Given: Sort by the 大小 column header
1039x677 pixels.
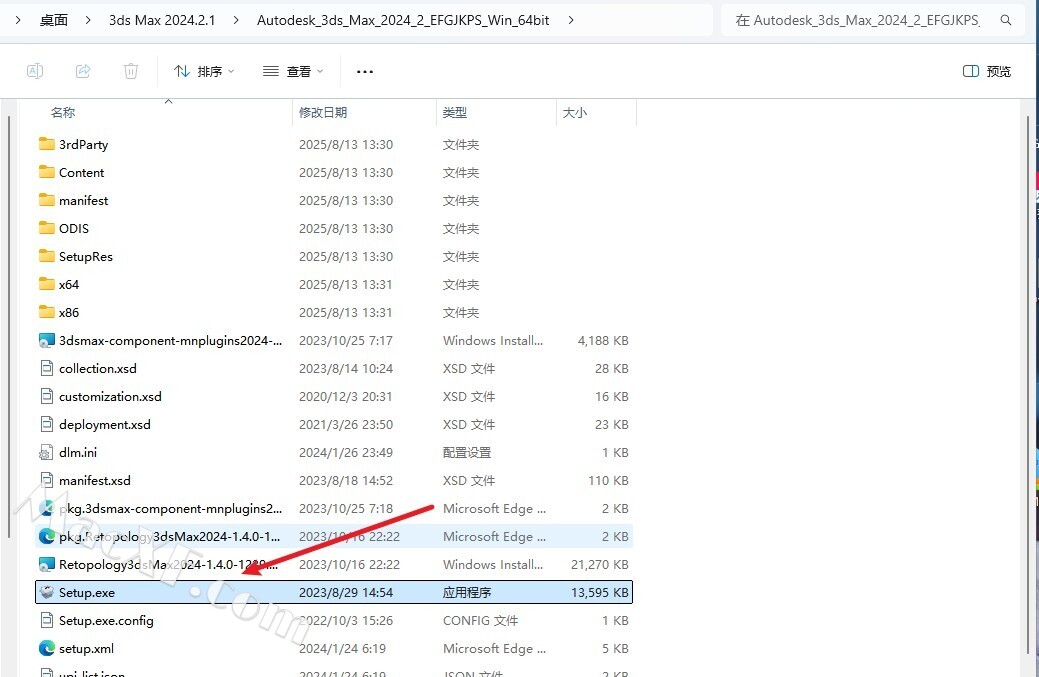Looking at the screenshot, I should tap(574, 113).
